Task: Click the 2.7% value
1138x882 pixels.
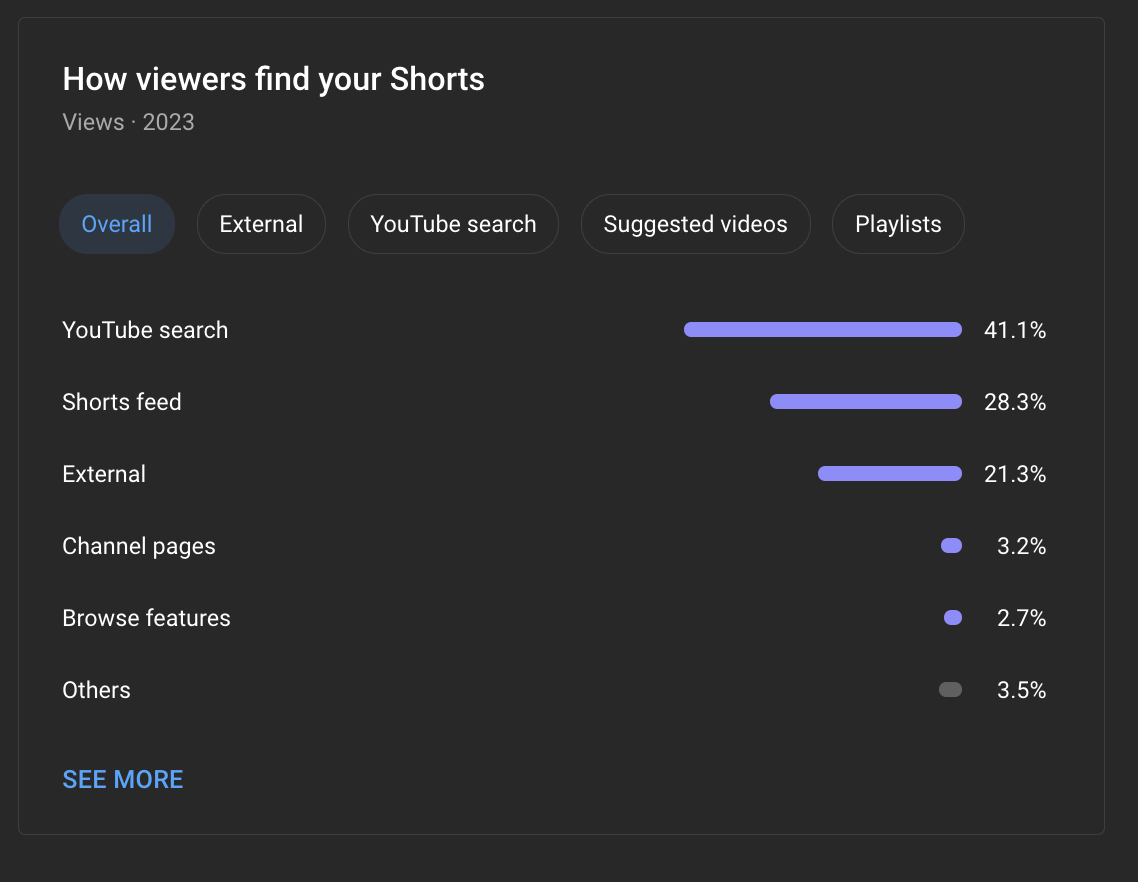Action: [x=1021, y=618]
